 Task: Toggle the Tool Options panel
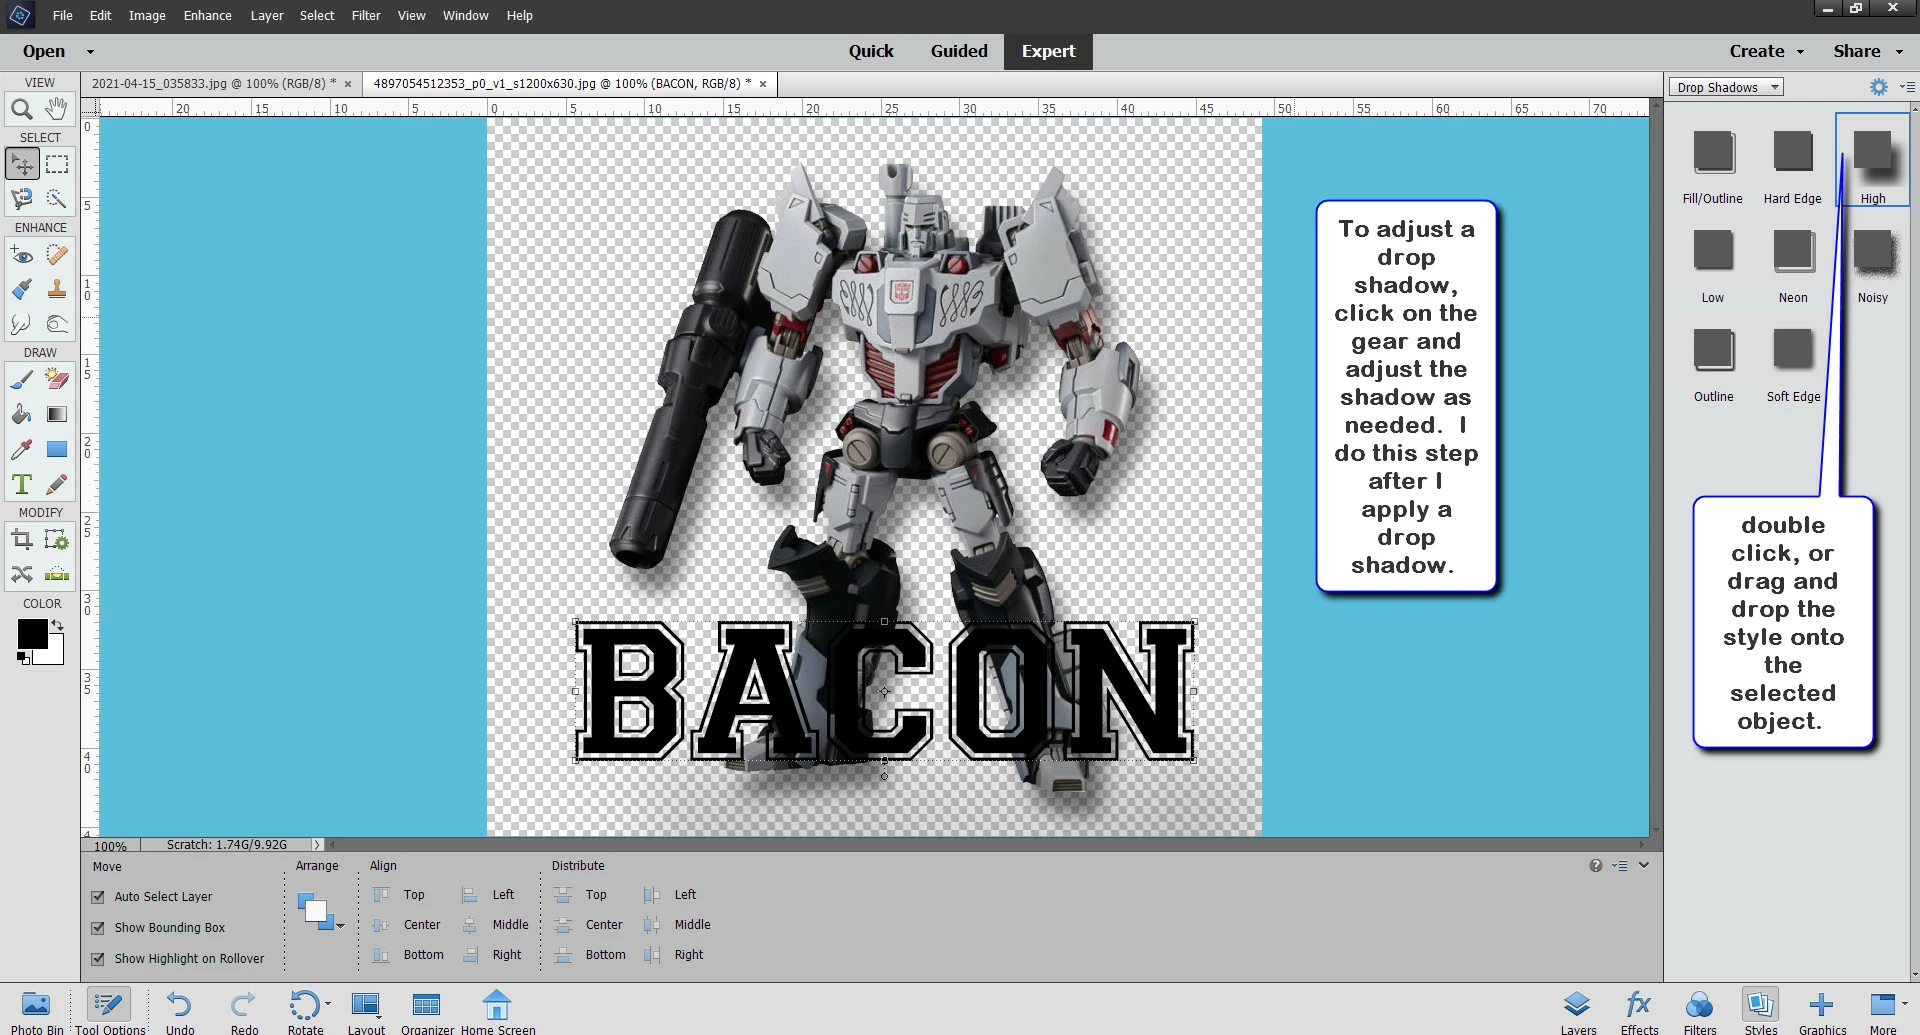110,1011
